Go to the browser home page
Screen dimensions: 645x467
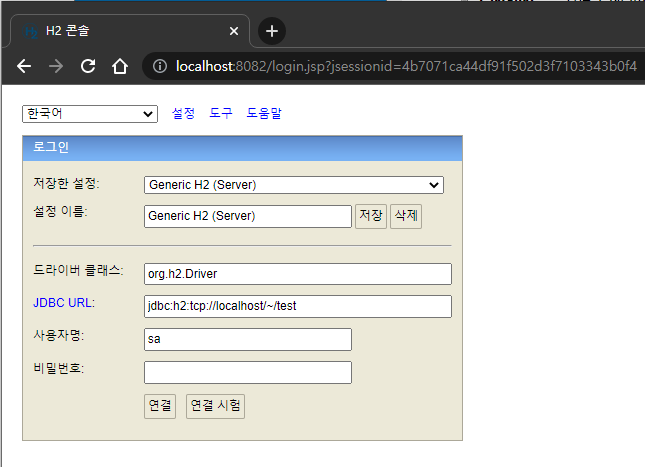120,66
